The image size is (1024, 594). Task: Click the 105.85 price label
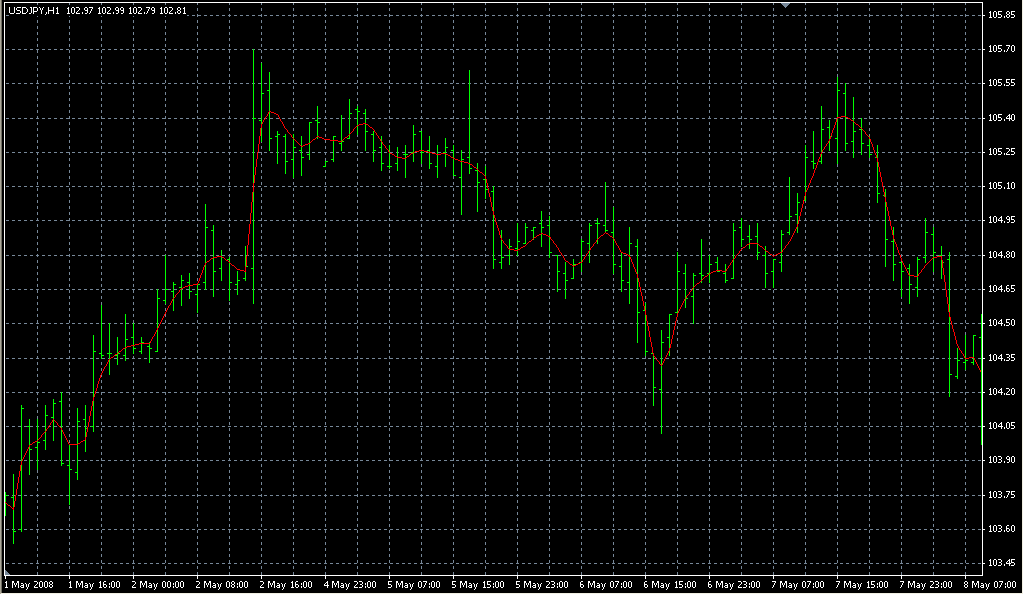1002,14
